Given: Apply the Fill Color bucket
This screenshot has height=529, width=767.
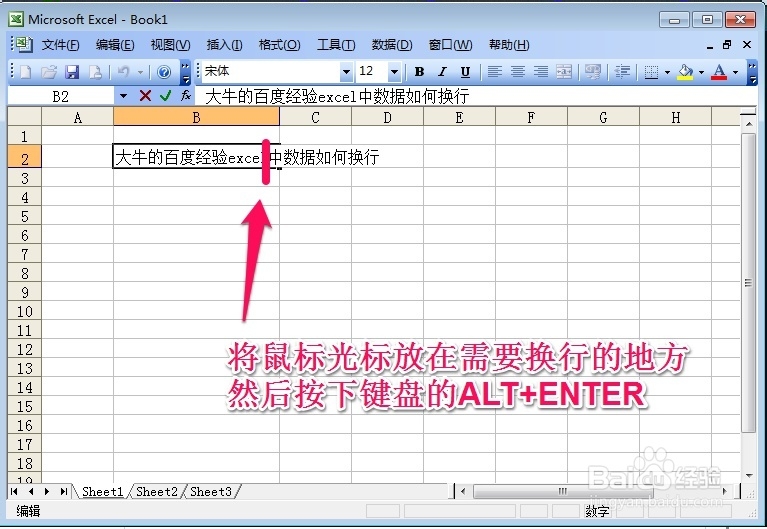Looking at the screenshot, I should [685, 72].
